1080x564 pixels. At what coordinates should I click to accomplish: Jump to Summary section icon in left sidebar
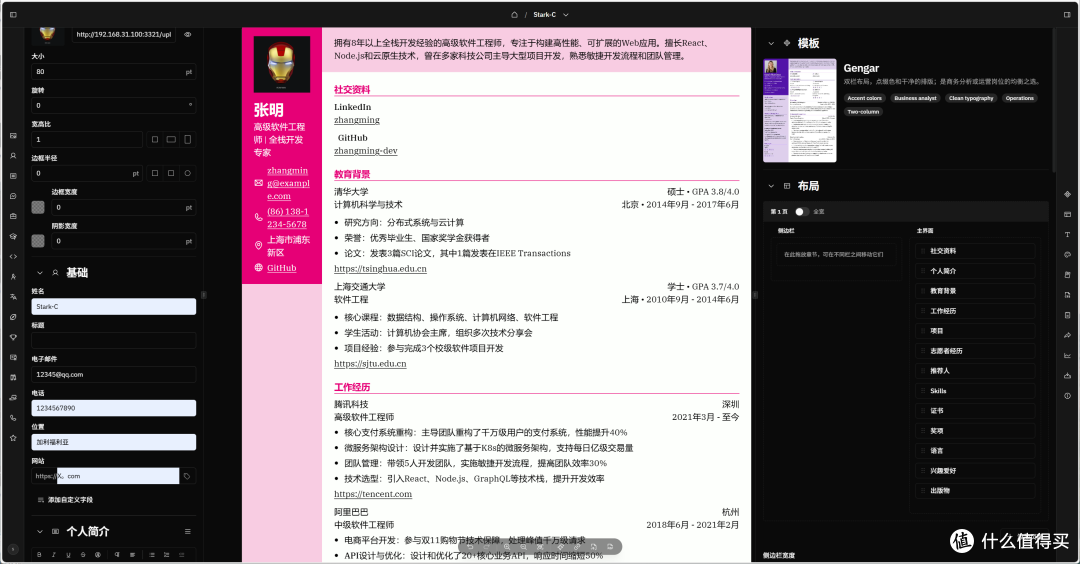pyautogui.click(x=13, y=176)
